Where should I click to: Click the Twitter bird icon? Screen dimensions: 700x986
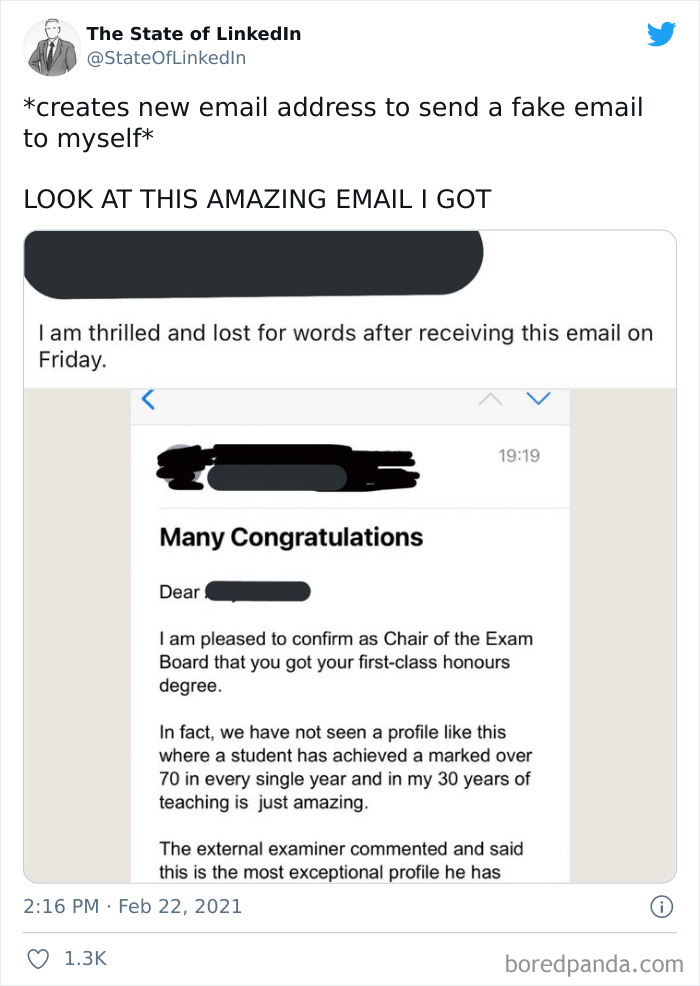[662, 34]
